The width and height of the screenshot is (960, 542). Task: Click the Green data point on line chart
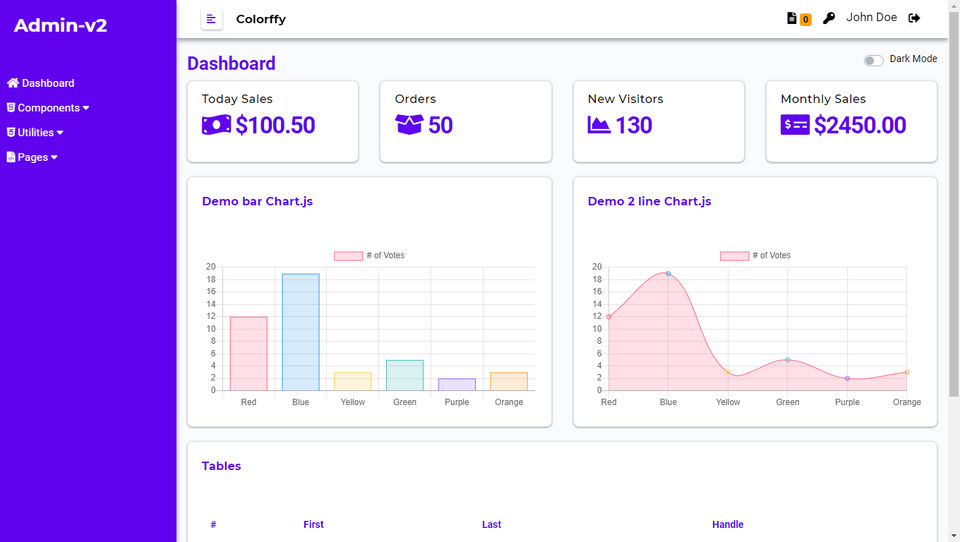pos(788,360)
